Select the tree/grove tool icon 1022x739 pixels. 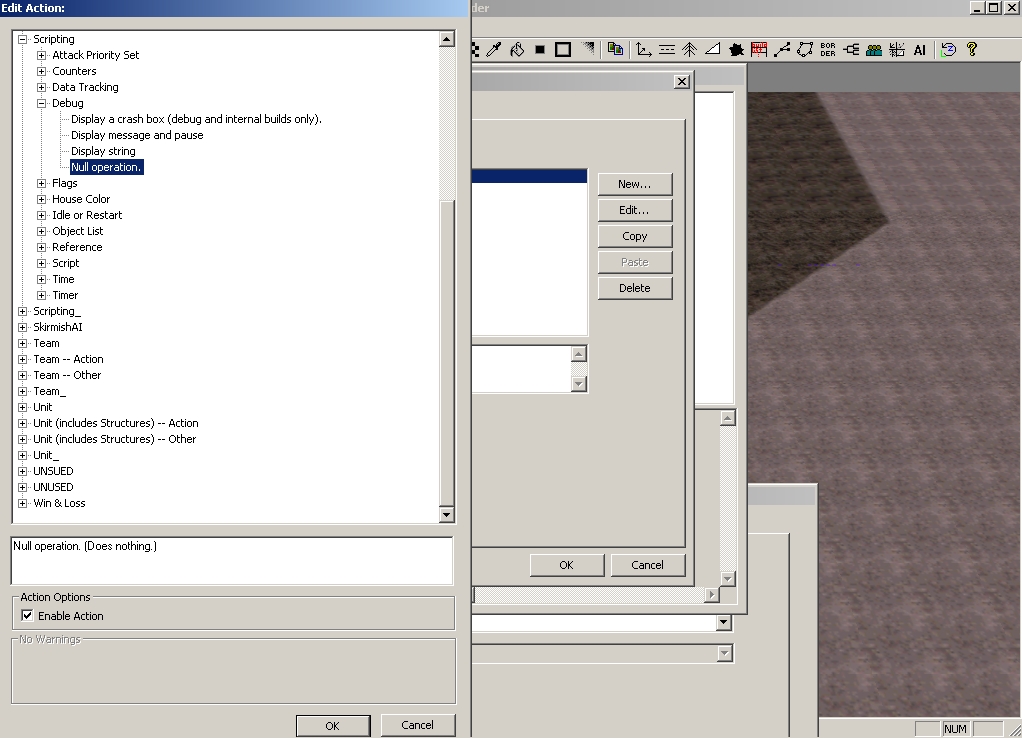click(690, 49)
